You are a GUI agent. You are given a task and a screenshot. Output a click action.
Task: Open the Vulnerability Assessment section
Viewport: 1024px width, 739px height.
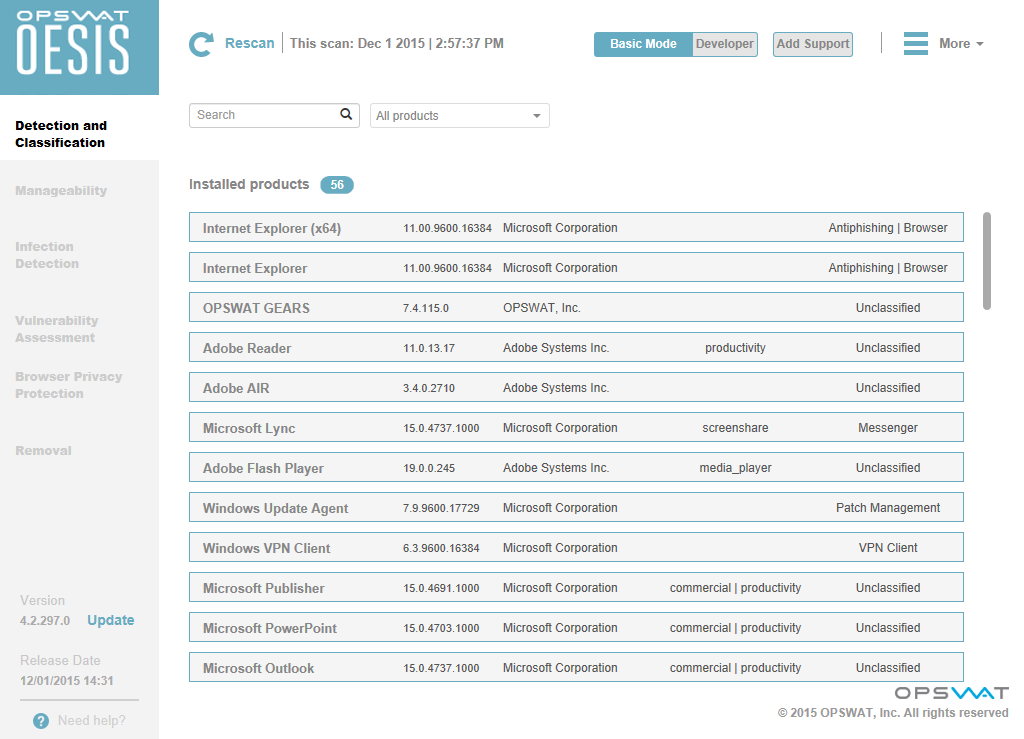click(57, 329)
